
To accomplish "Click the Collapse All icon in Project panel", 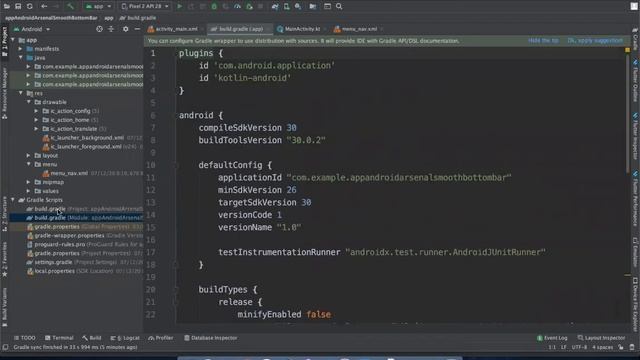I will coord(111,29).
